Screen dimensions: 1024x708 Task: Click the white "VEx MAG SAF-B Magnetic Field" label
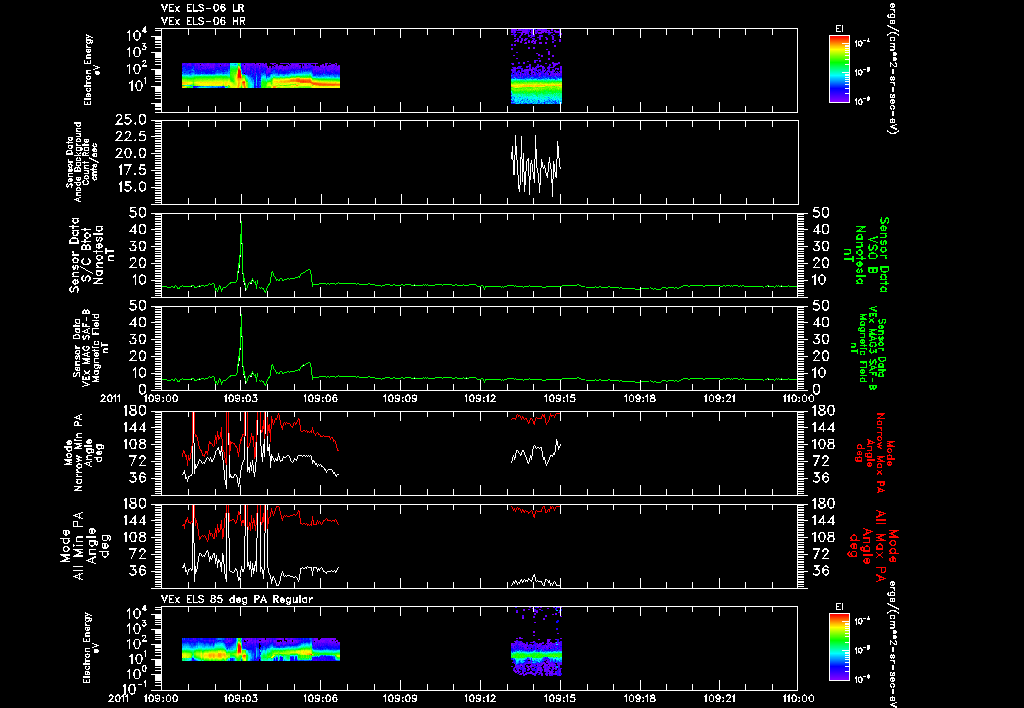point(91,346)
